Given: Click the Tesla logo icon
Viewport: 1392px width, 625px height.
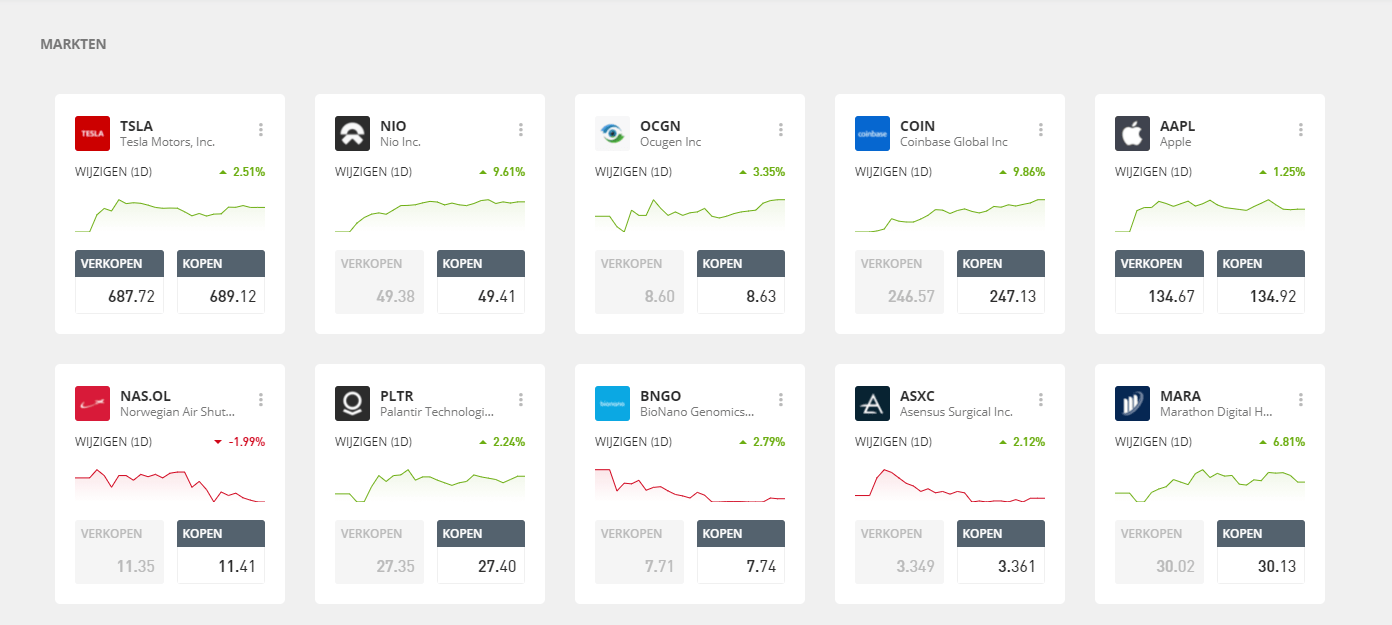Looking at the screenshot, I should [x=93, y=134].
